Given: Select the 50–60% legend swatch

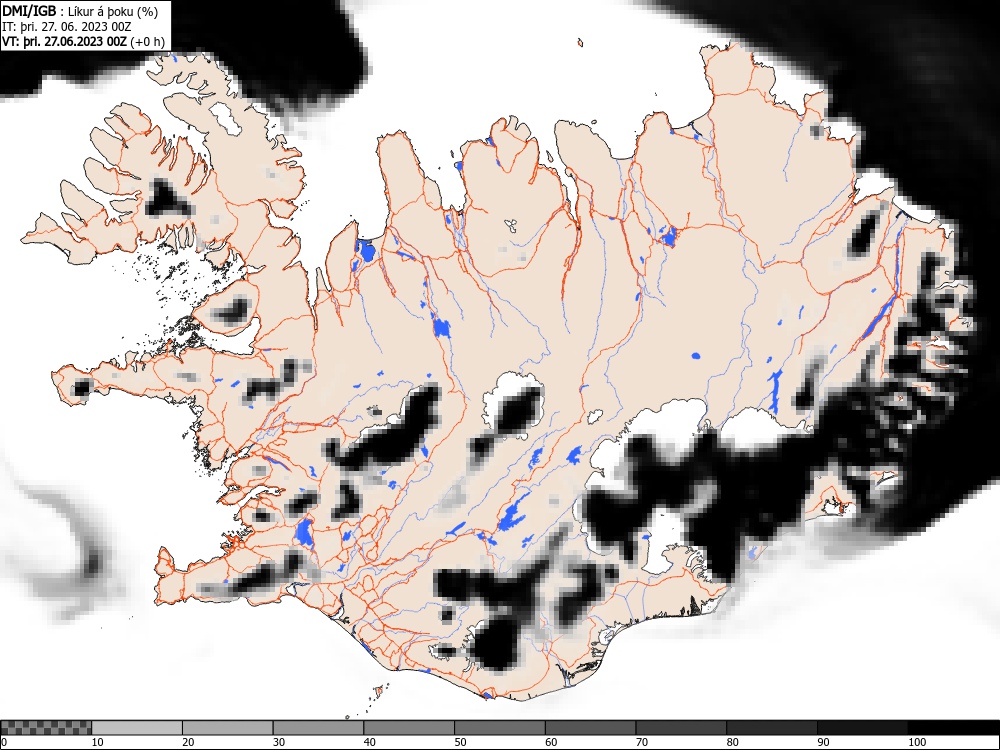Looking at the screenshot, I should point(500,728).
